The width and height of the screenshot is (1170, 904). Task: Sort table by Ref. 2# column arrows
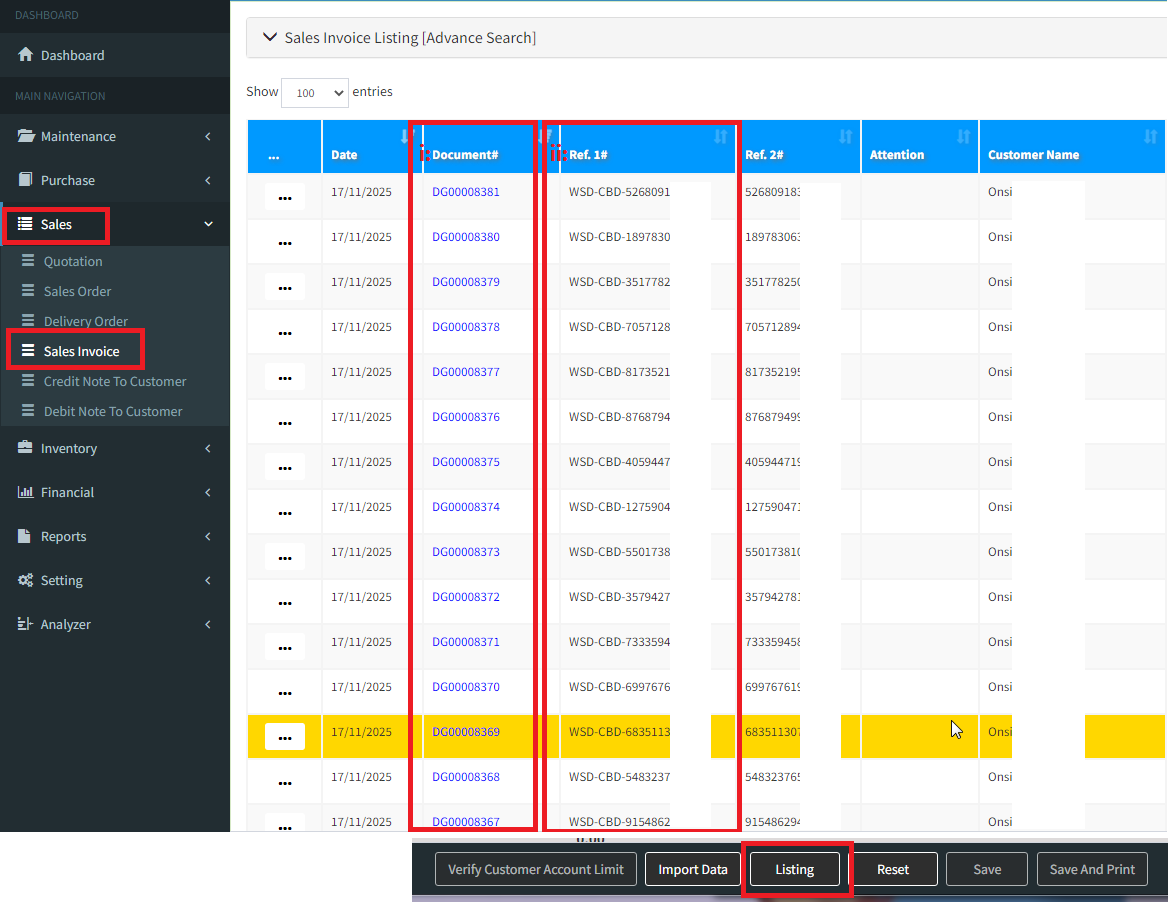pyautogui.click(x=845, y=137)
